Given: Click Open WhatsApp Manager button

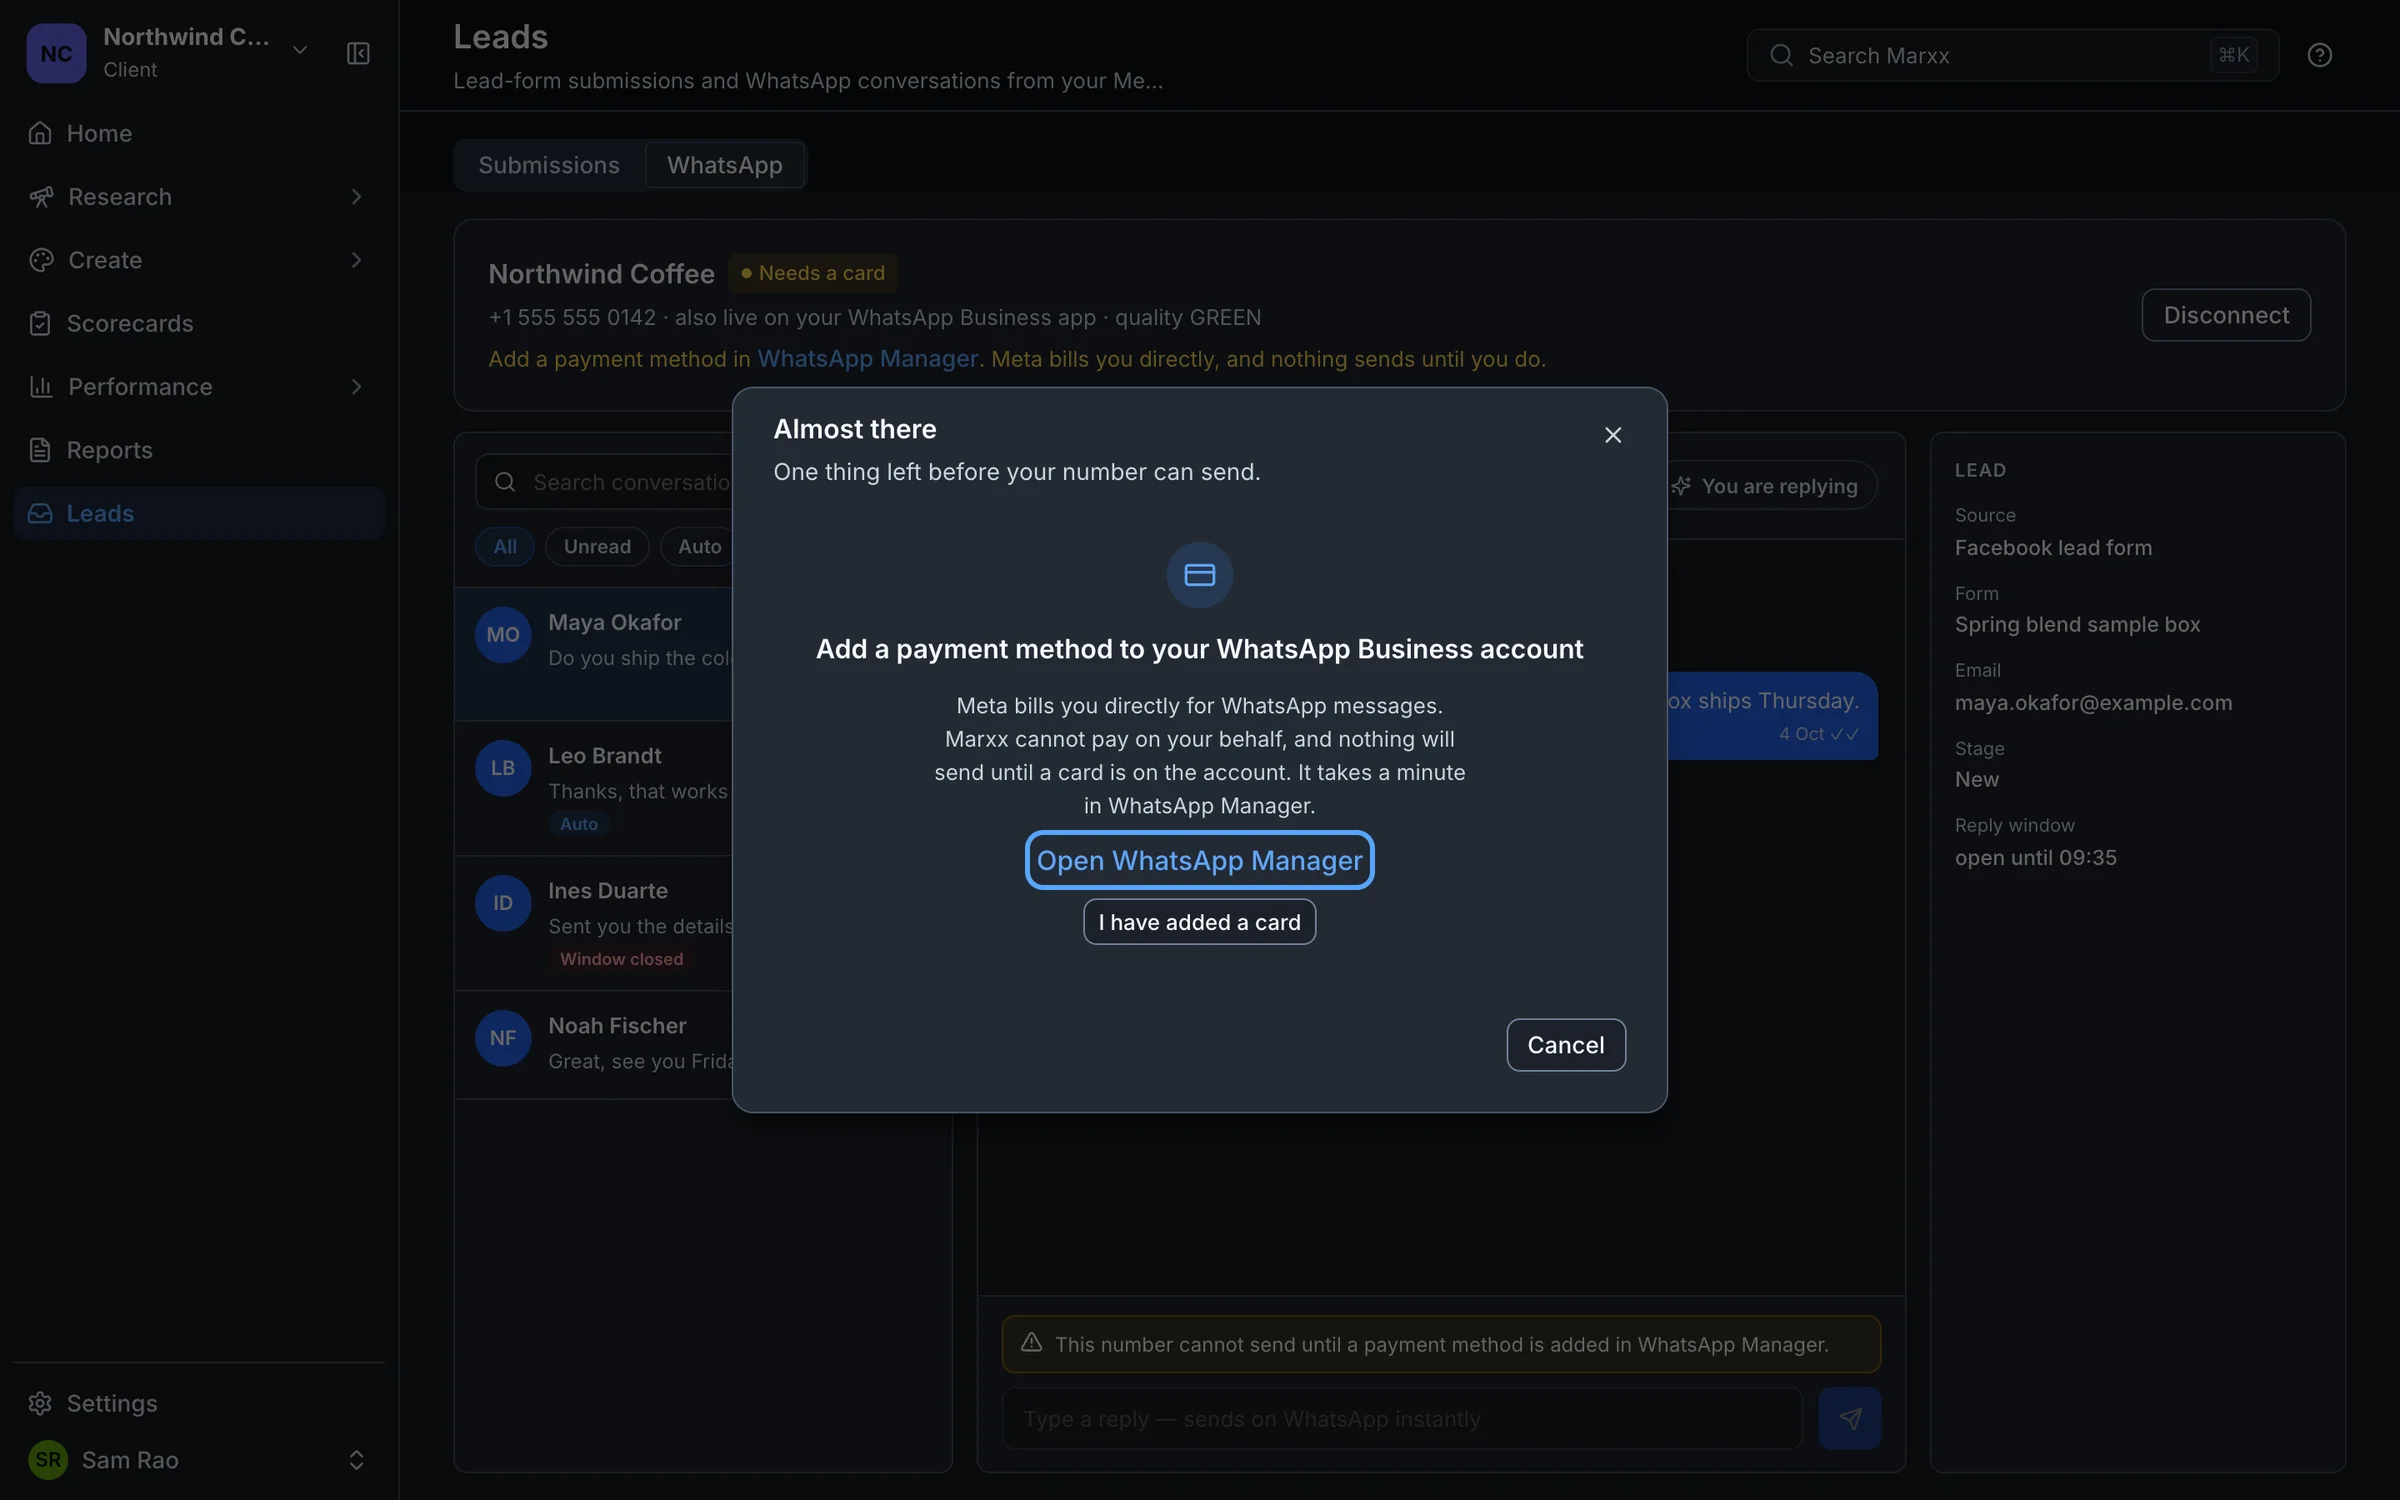Looking at the screenshot, I should (x=1199, y=860).
